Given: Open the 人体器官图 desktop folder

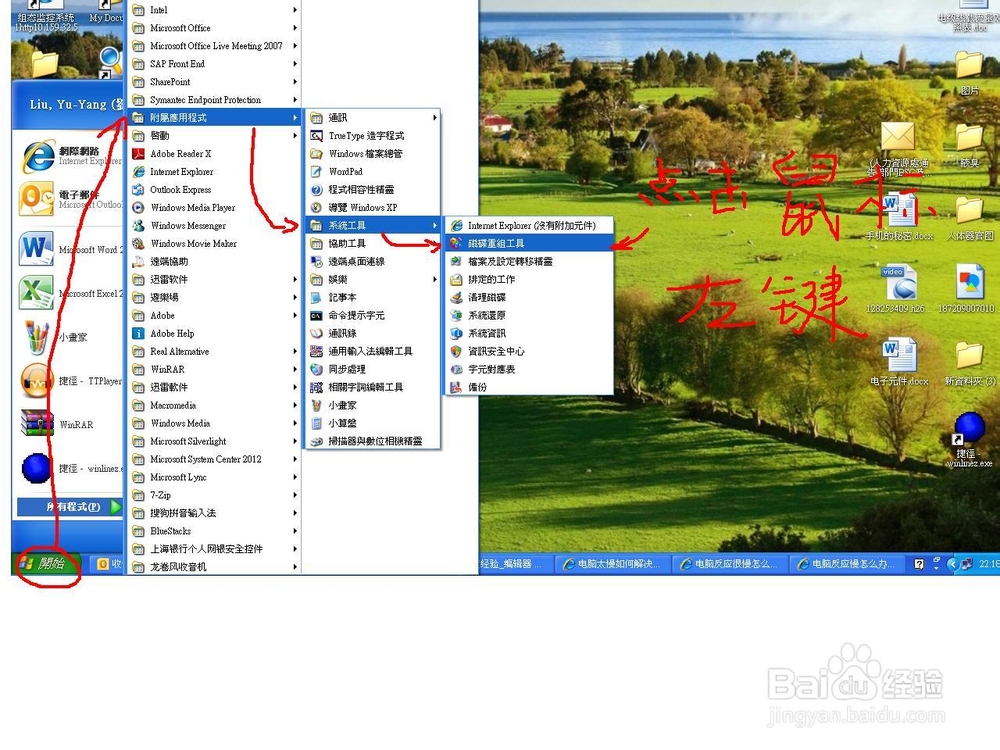Looking at the screenshot, I should pyautogui.click(x=969, y=218).
